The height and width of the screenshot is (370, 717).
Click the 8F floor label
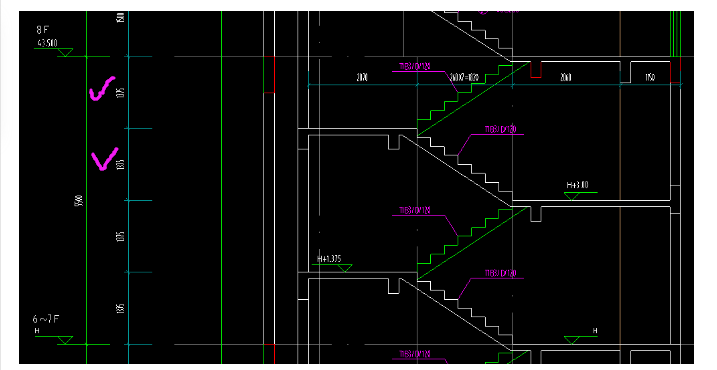[42, 30]
